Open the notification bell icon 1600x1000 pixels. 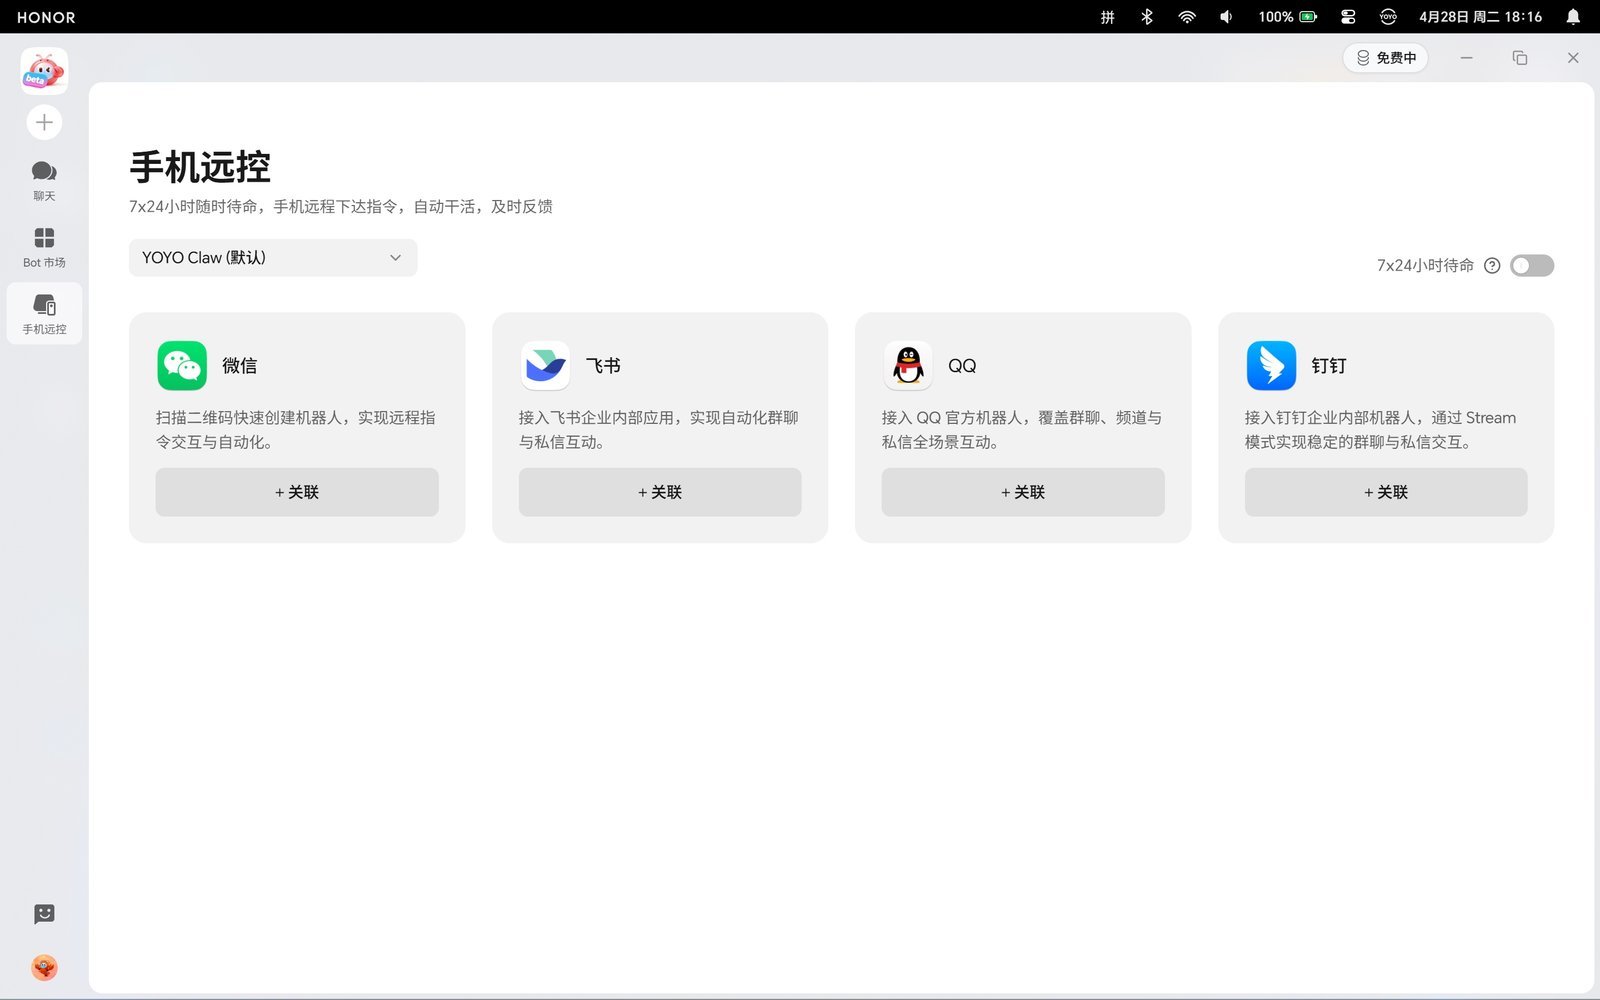[x=1573, y=17]
